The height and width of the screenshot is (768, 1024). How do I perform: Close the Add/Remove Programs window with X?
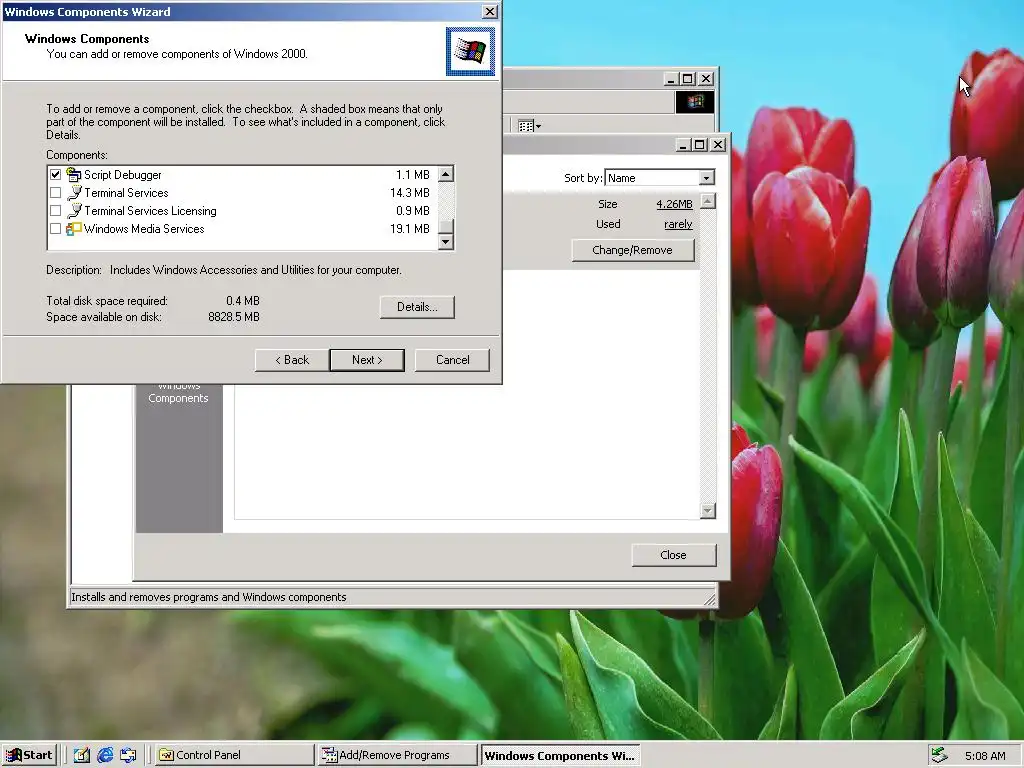tap(718, 145)
